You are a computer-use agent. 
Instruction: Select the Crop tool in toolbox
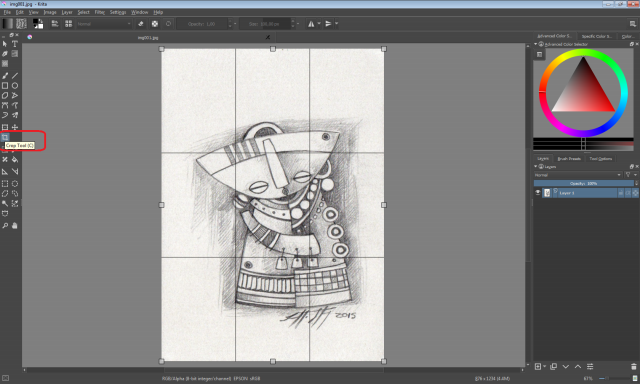(x=5, y=137)
